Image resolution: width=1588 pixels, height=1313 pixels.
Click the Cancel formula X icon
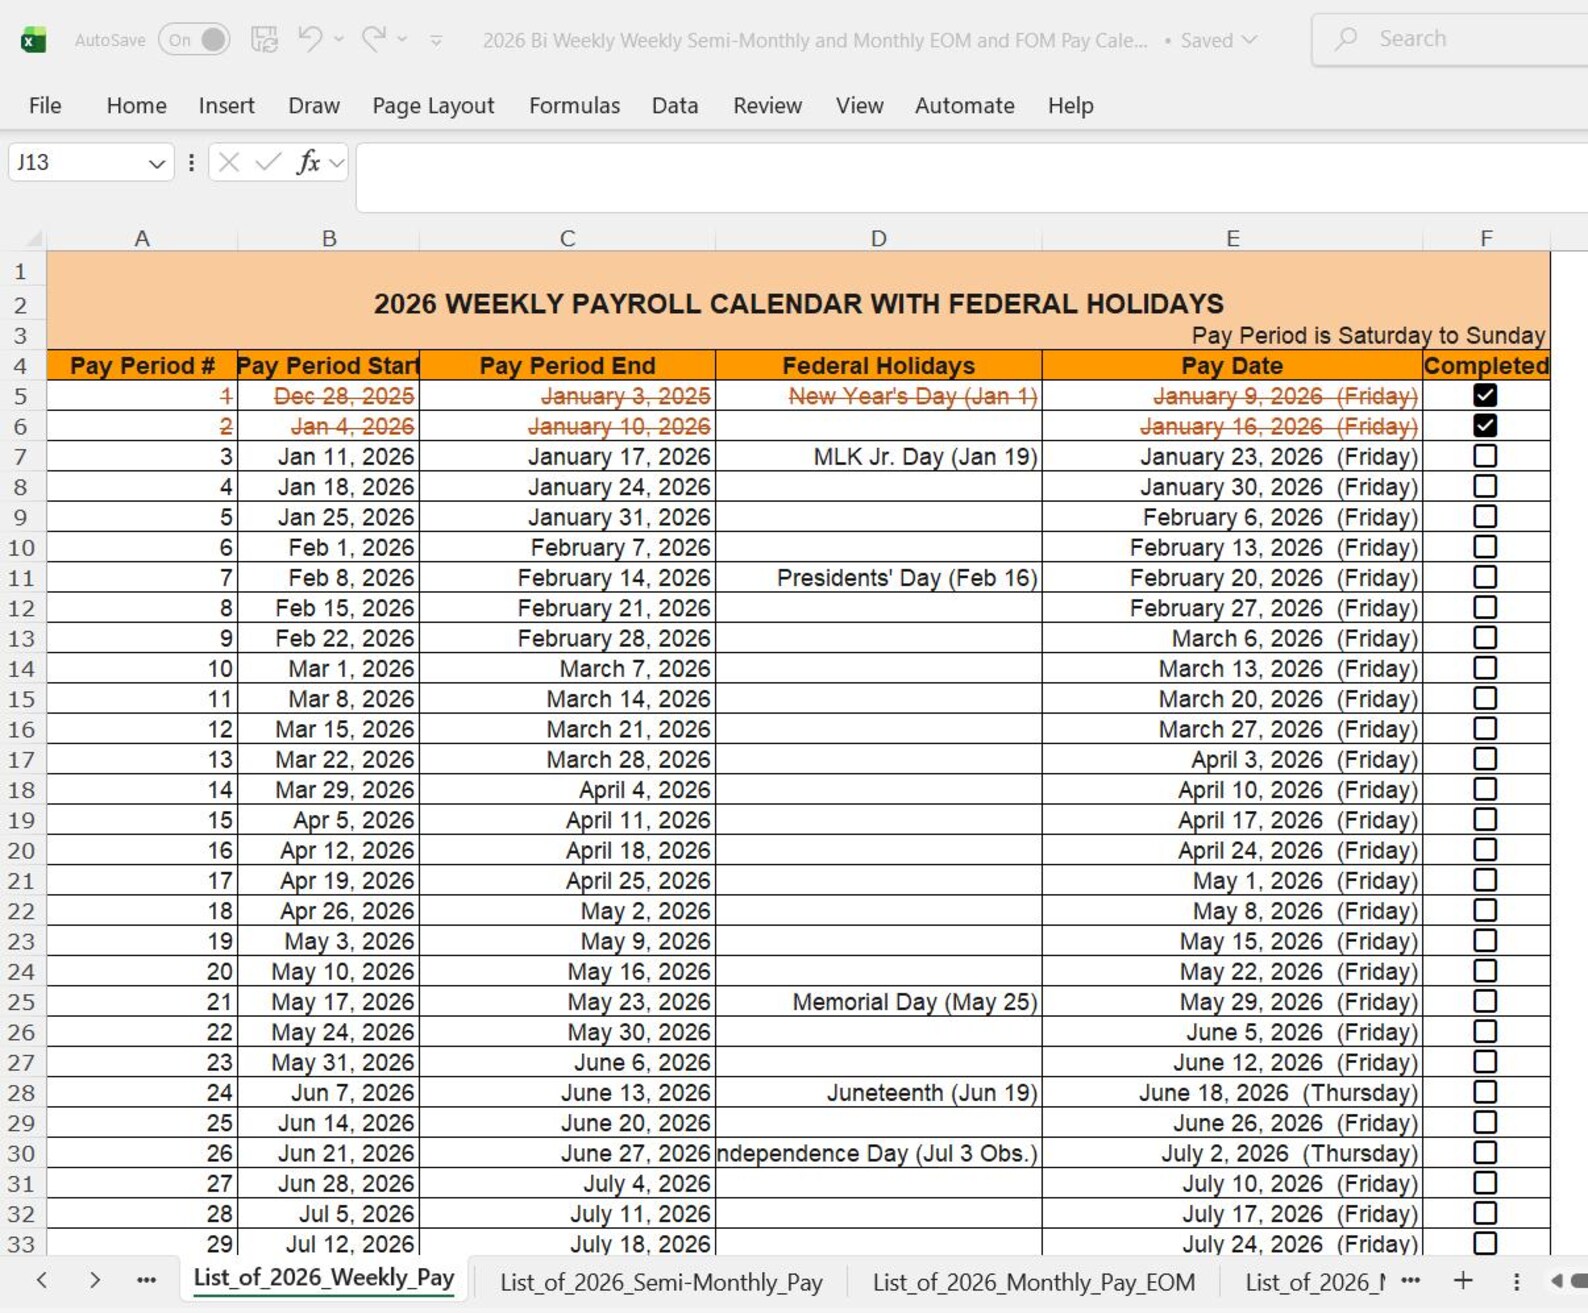point(229,162)
